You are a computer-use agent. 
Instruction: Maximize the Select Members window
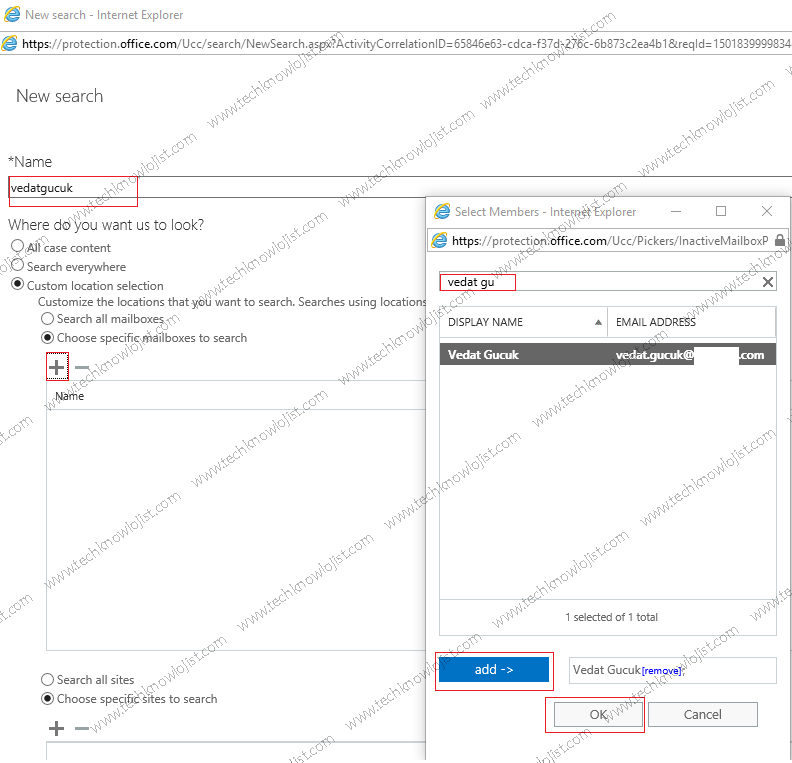click(721, 211)
